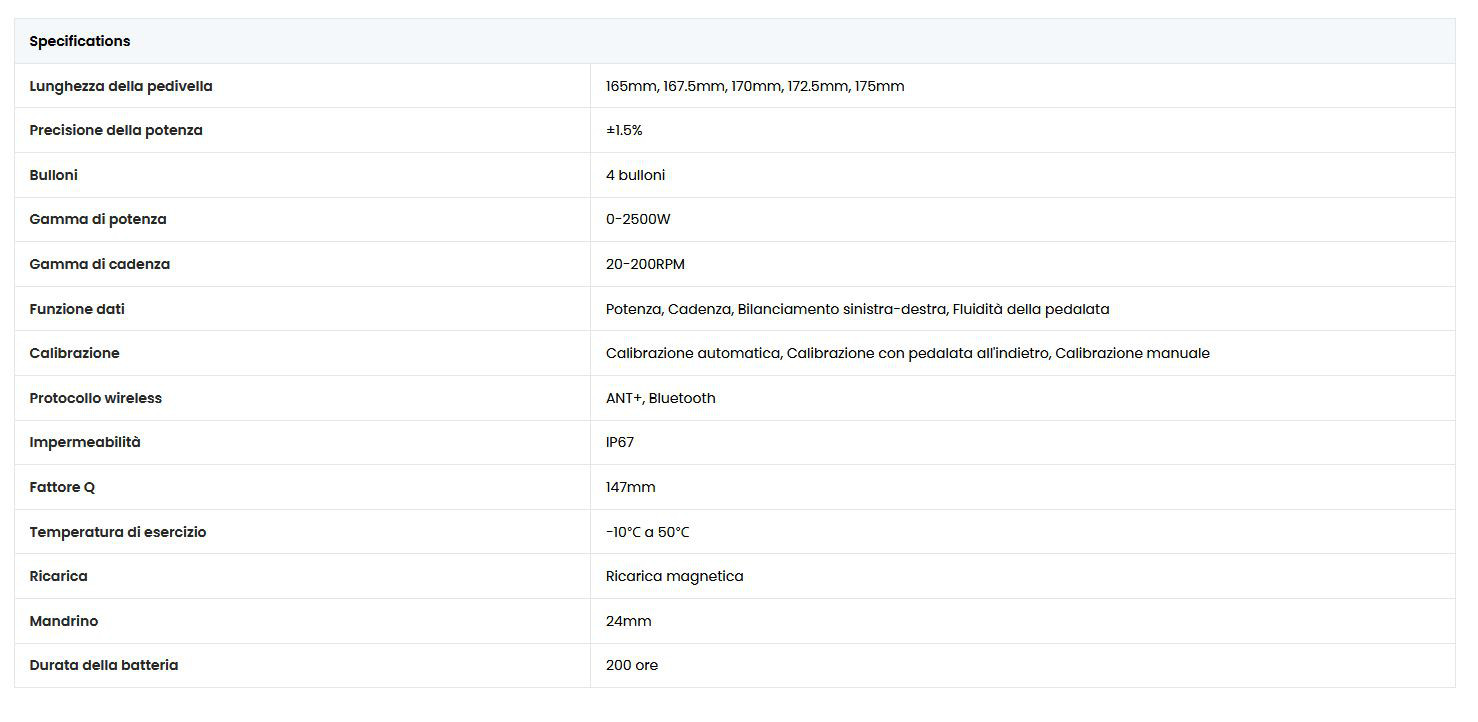Click the 'ANT+, Bluetooth' value

(x=661, y=398)
